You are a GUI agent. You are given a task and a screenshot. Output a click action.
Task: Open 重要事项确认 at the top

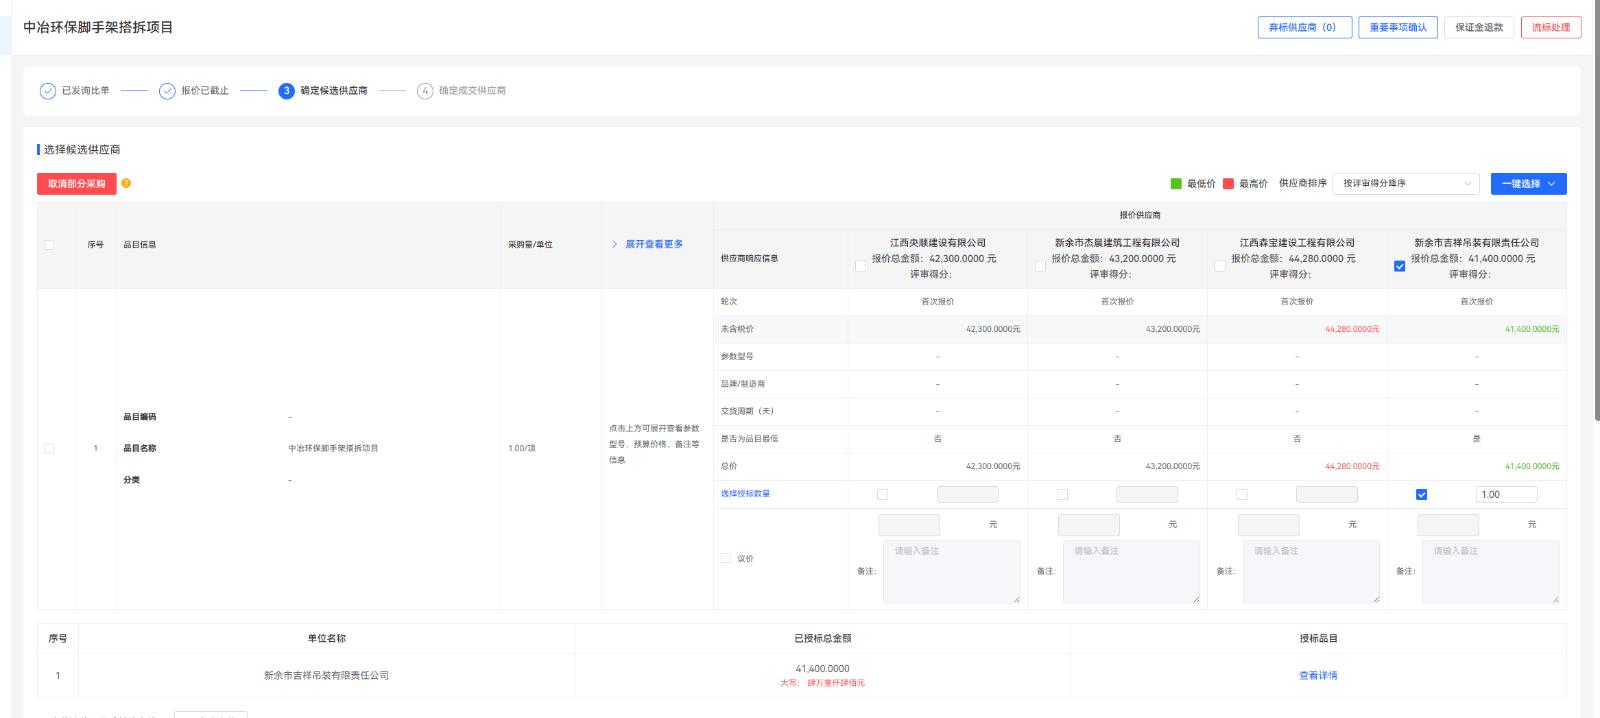pos(1397,28)
